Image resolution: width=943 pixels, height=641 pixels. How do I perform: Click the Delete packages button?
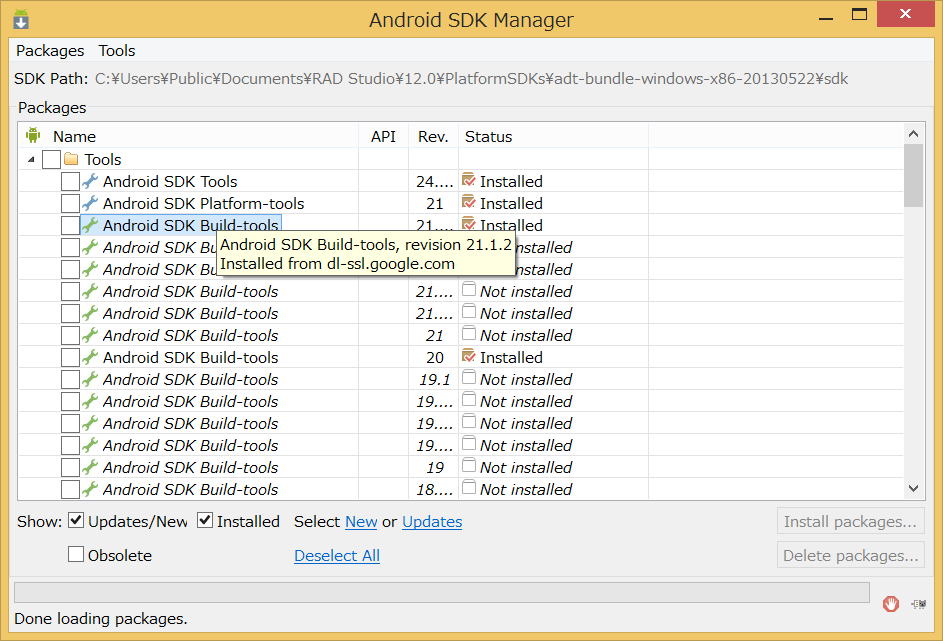pyautogui.click(x=850, y=556)
